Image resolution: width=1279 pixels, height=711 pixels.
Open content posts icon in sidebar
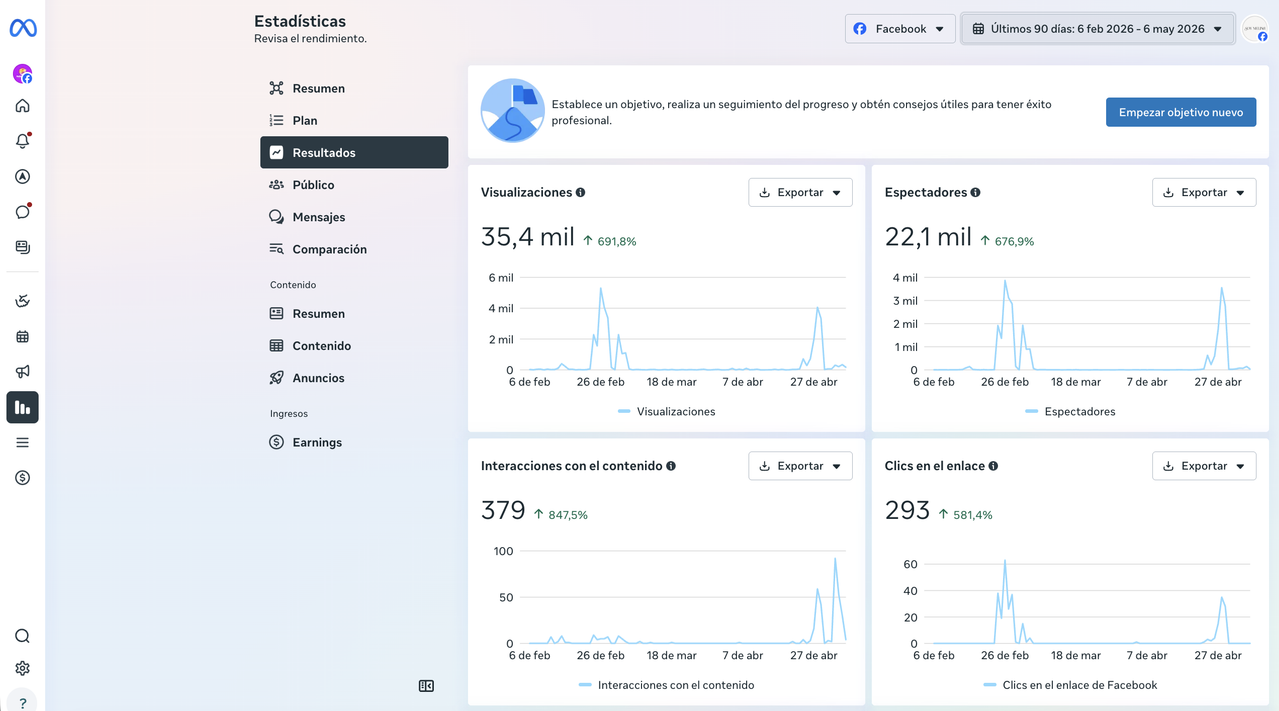tap(22, 247)
